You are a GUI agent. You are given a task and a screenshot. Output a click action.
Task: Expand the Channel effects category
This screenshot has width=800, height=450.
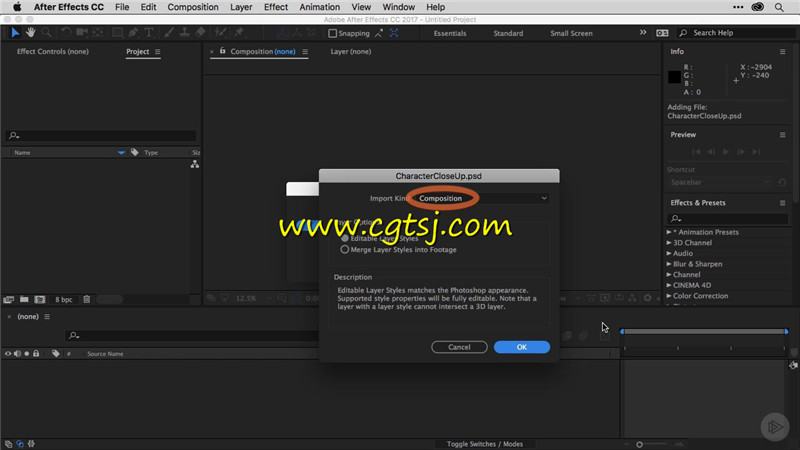(669, 274)
